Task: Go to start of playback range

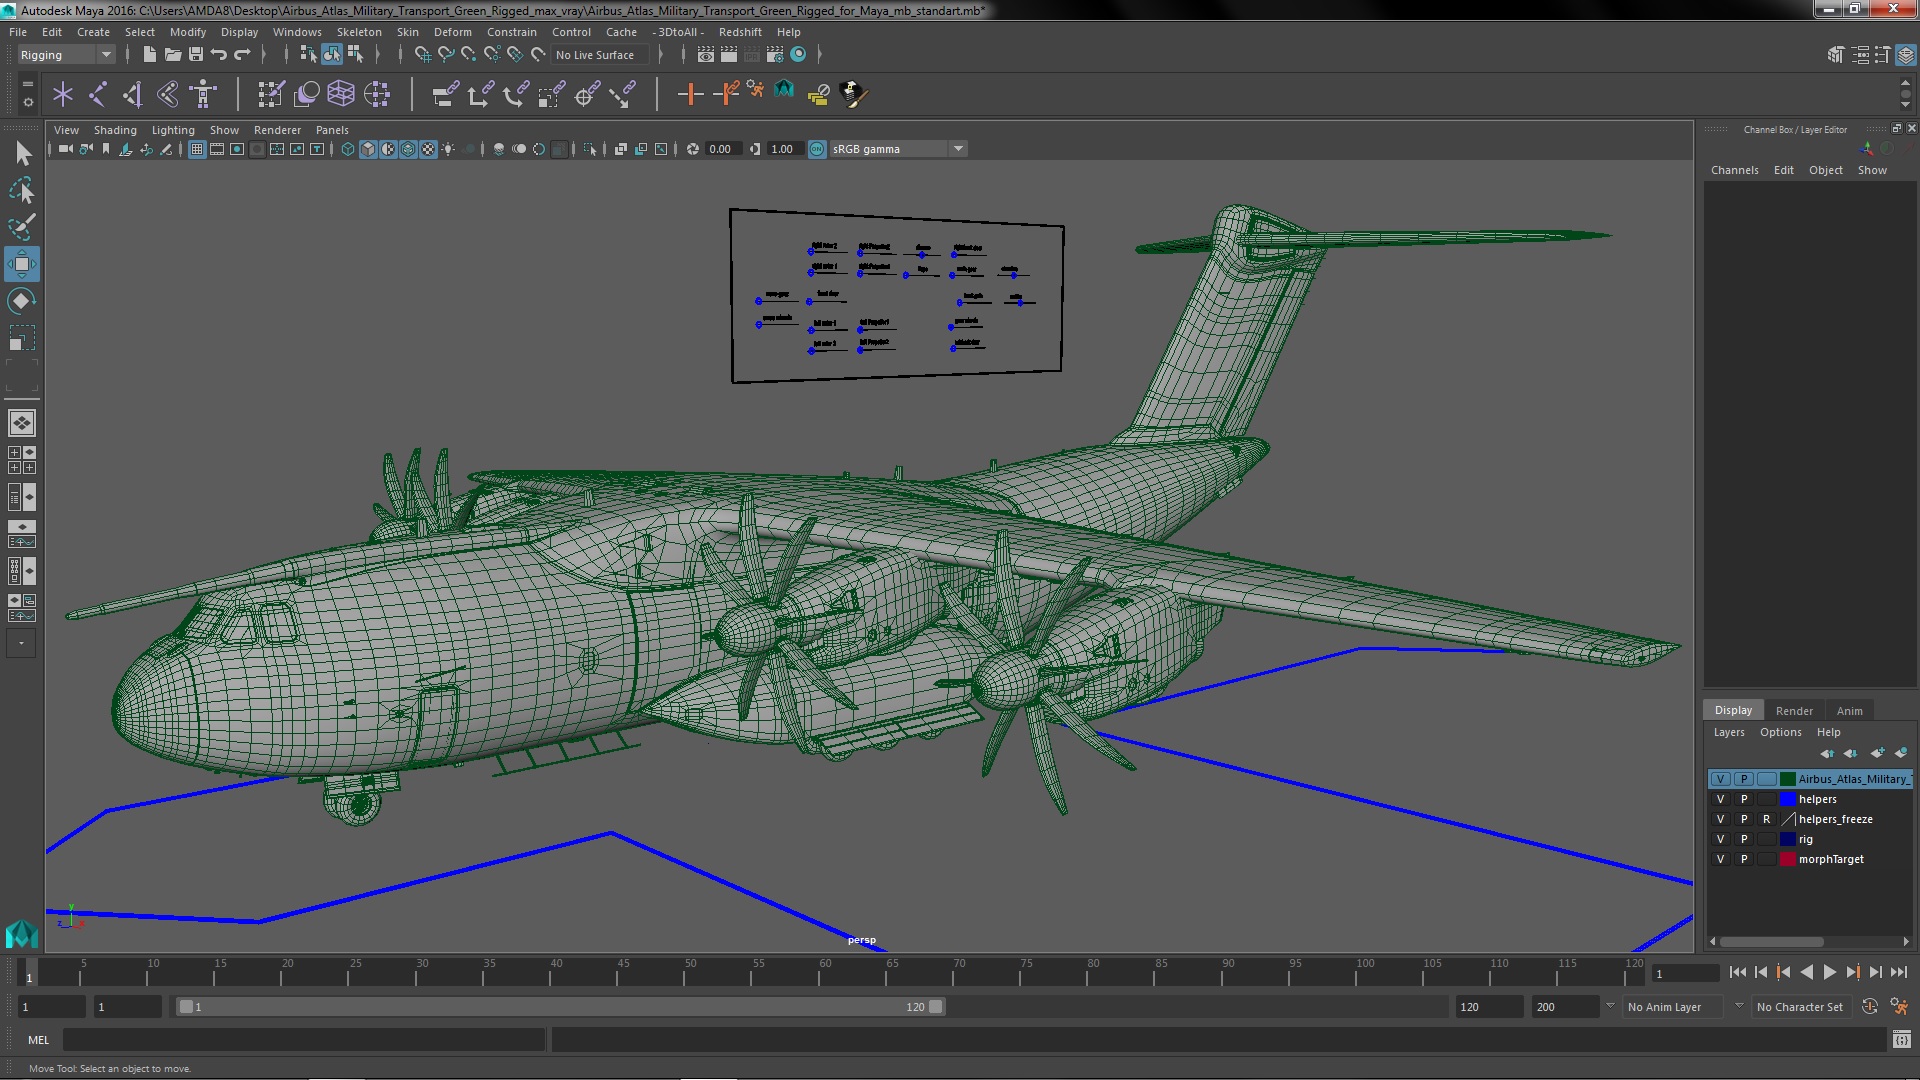Action: pyautogui.click(x=1737, y=972)
